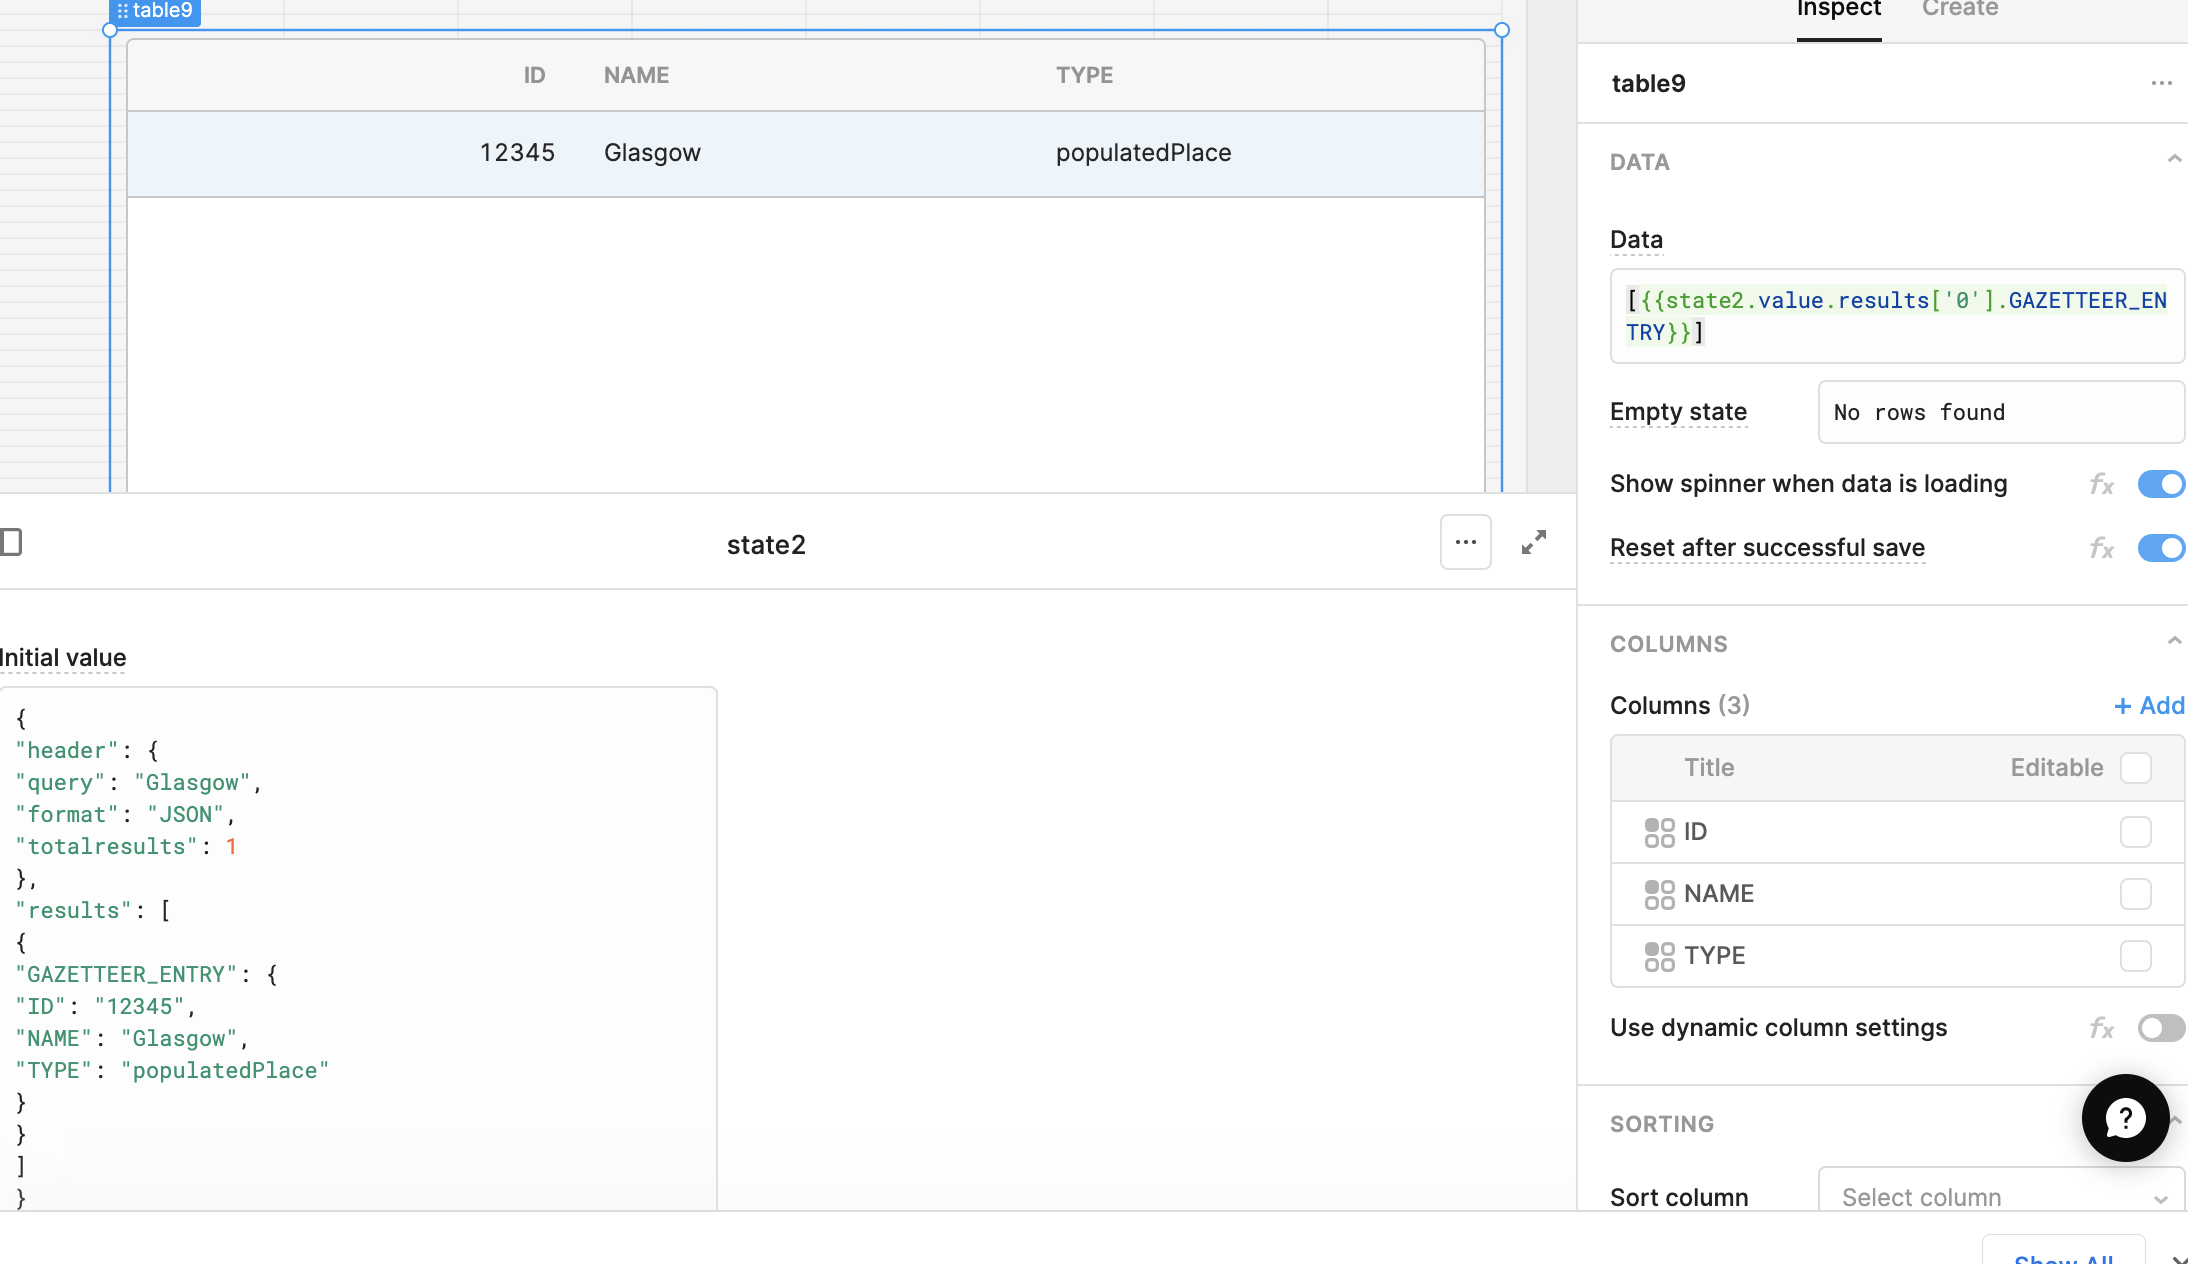Disable Show spinner when data is loading
2188x1264 pixels.
2160,484
